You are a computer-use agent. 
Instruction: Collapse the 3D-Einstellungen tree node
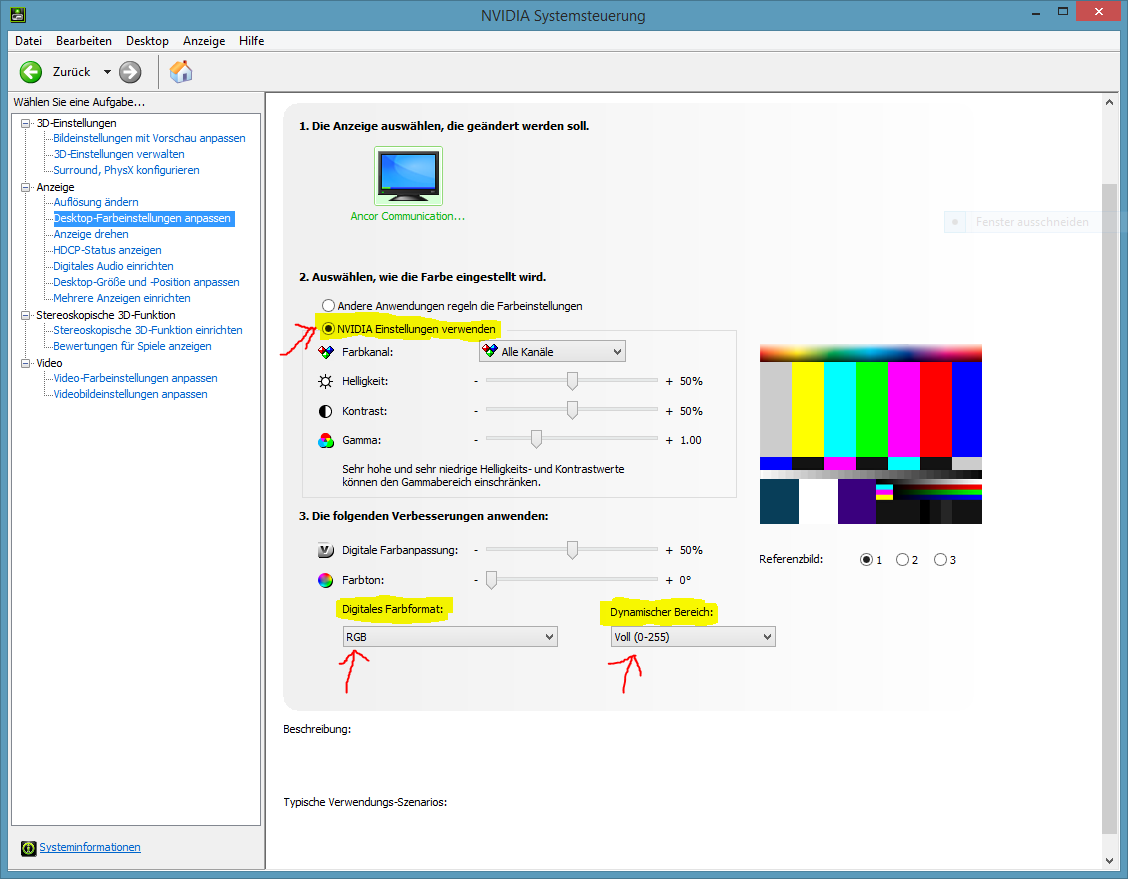(26, 123)
